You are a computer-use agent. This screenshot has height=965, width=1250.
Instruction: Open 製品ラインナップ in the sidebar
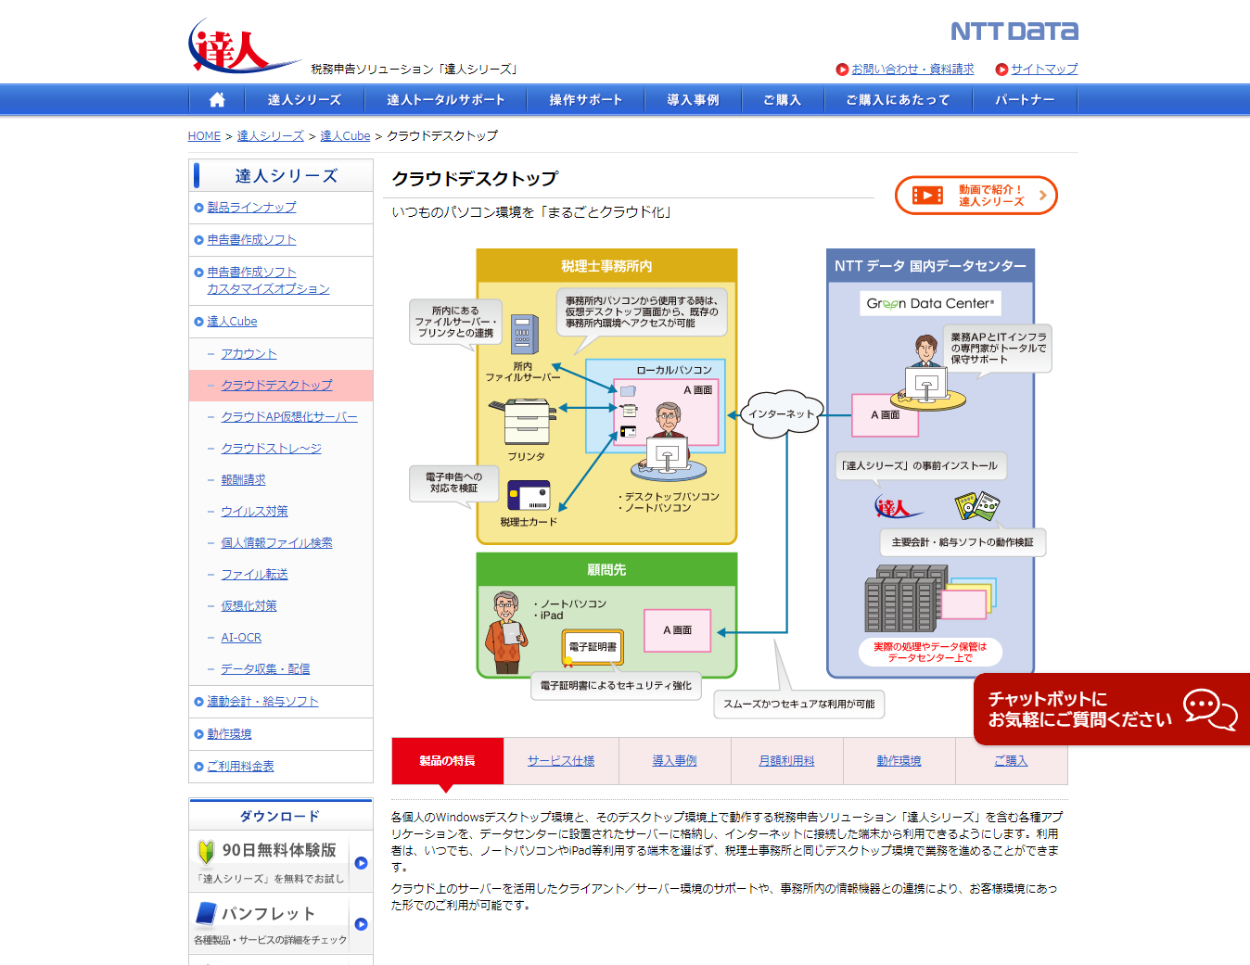tap(251, 207)
